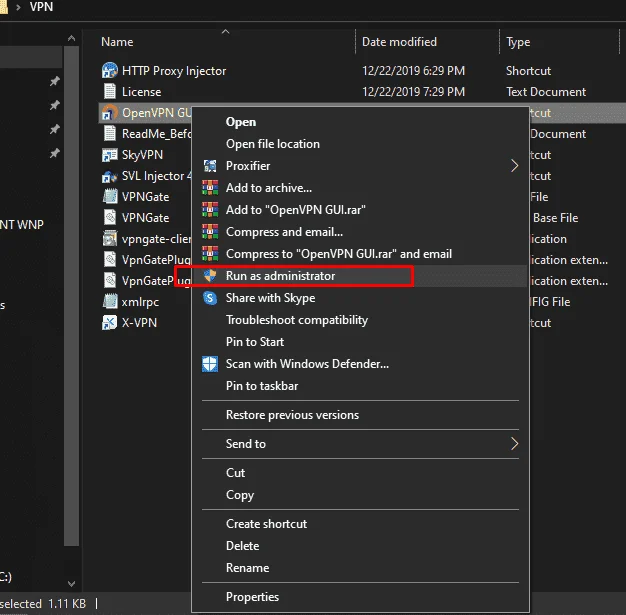This screenshot has width=626, height=615.
Task: Expand the Proxifier submenu arrow
Action: [x=515, y=166]
